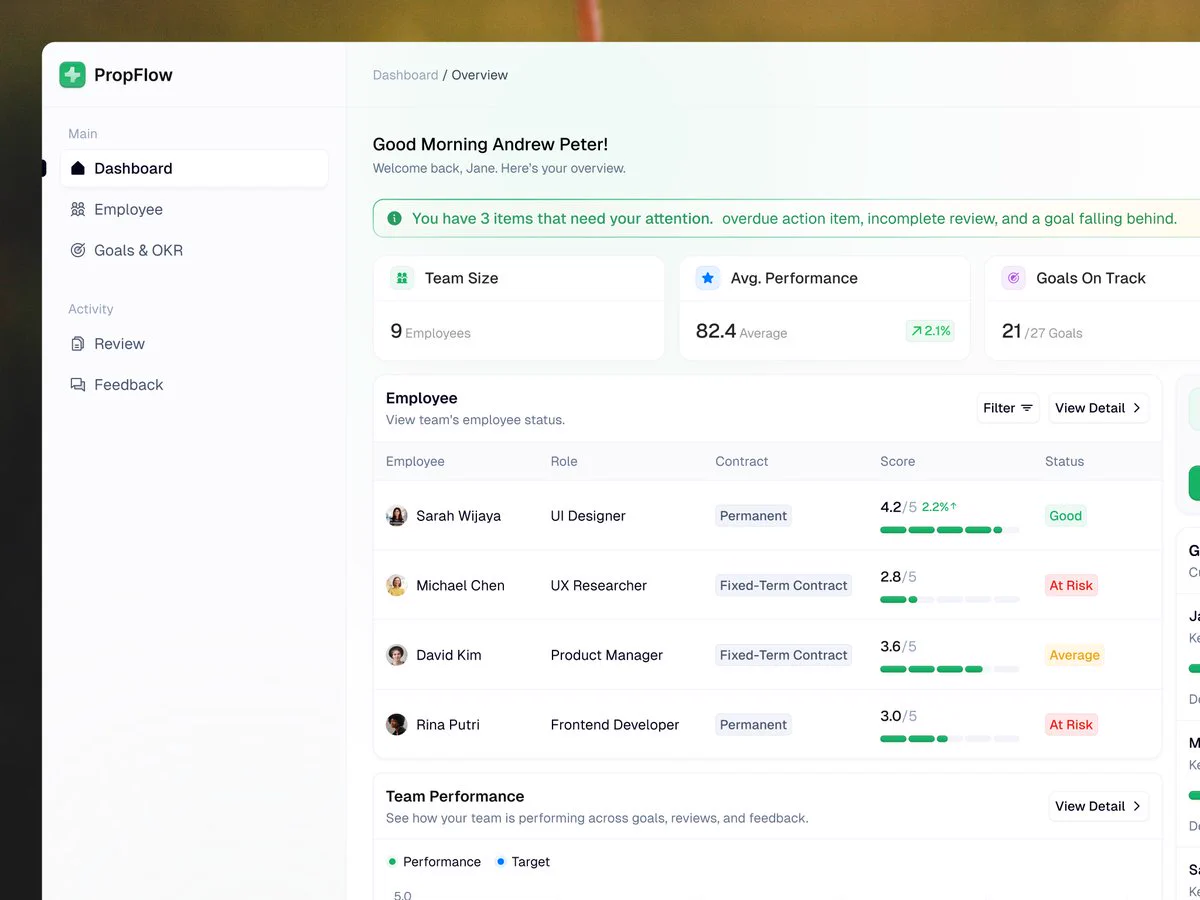Click David Kim's Average status badge
The width and height of the screenshot is (1200, 900).
(1074, 655)
